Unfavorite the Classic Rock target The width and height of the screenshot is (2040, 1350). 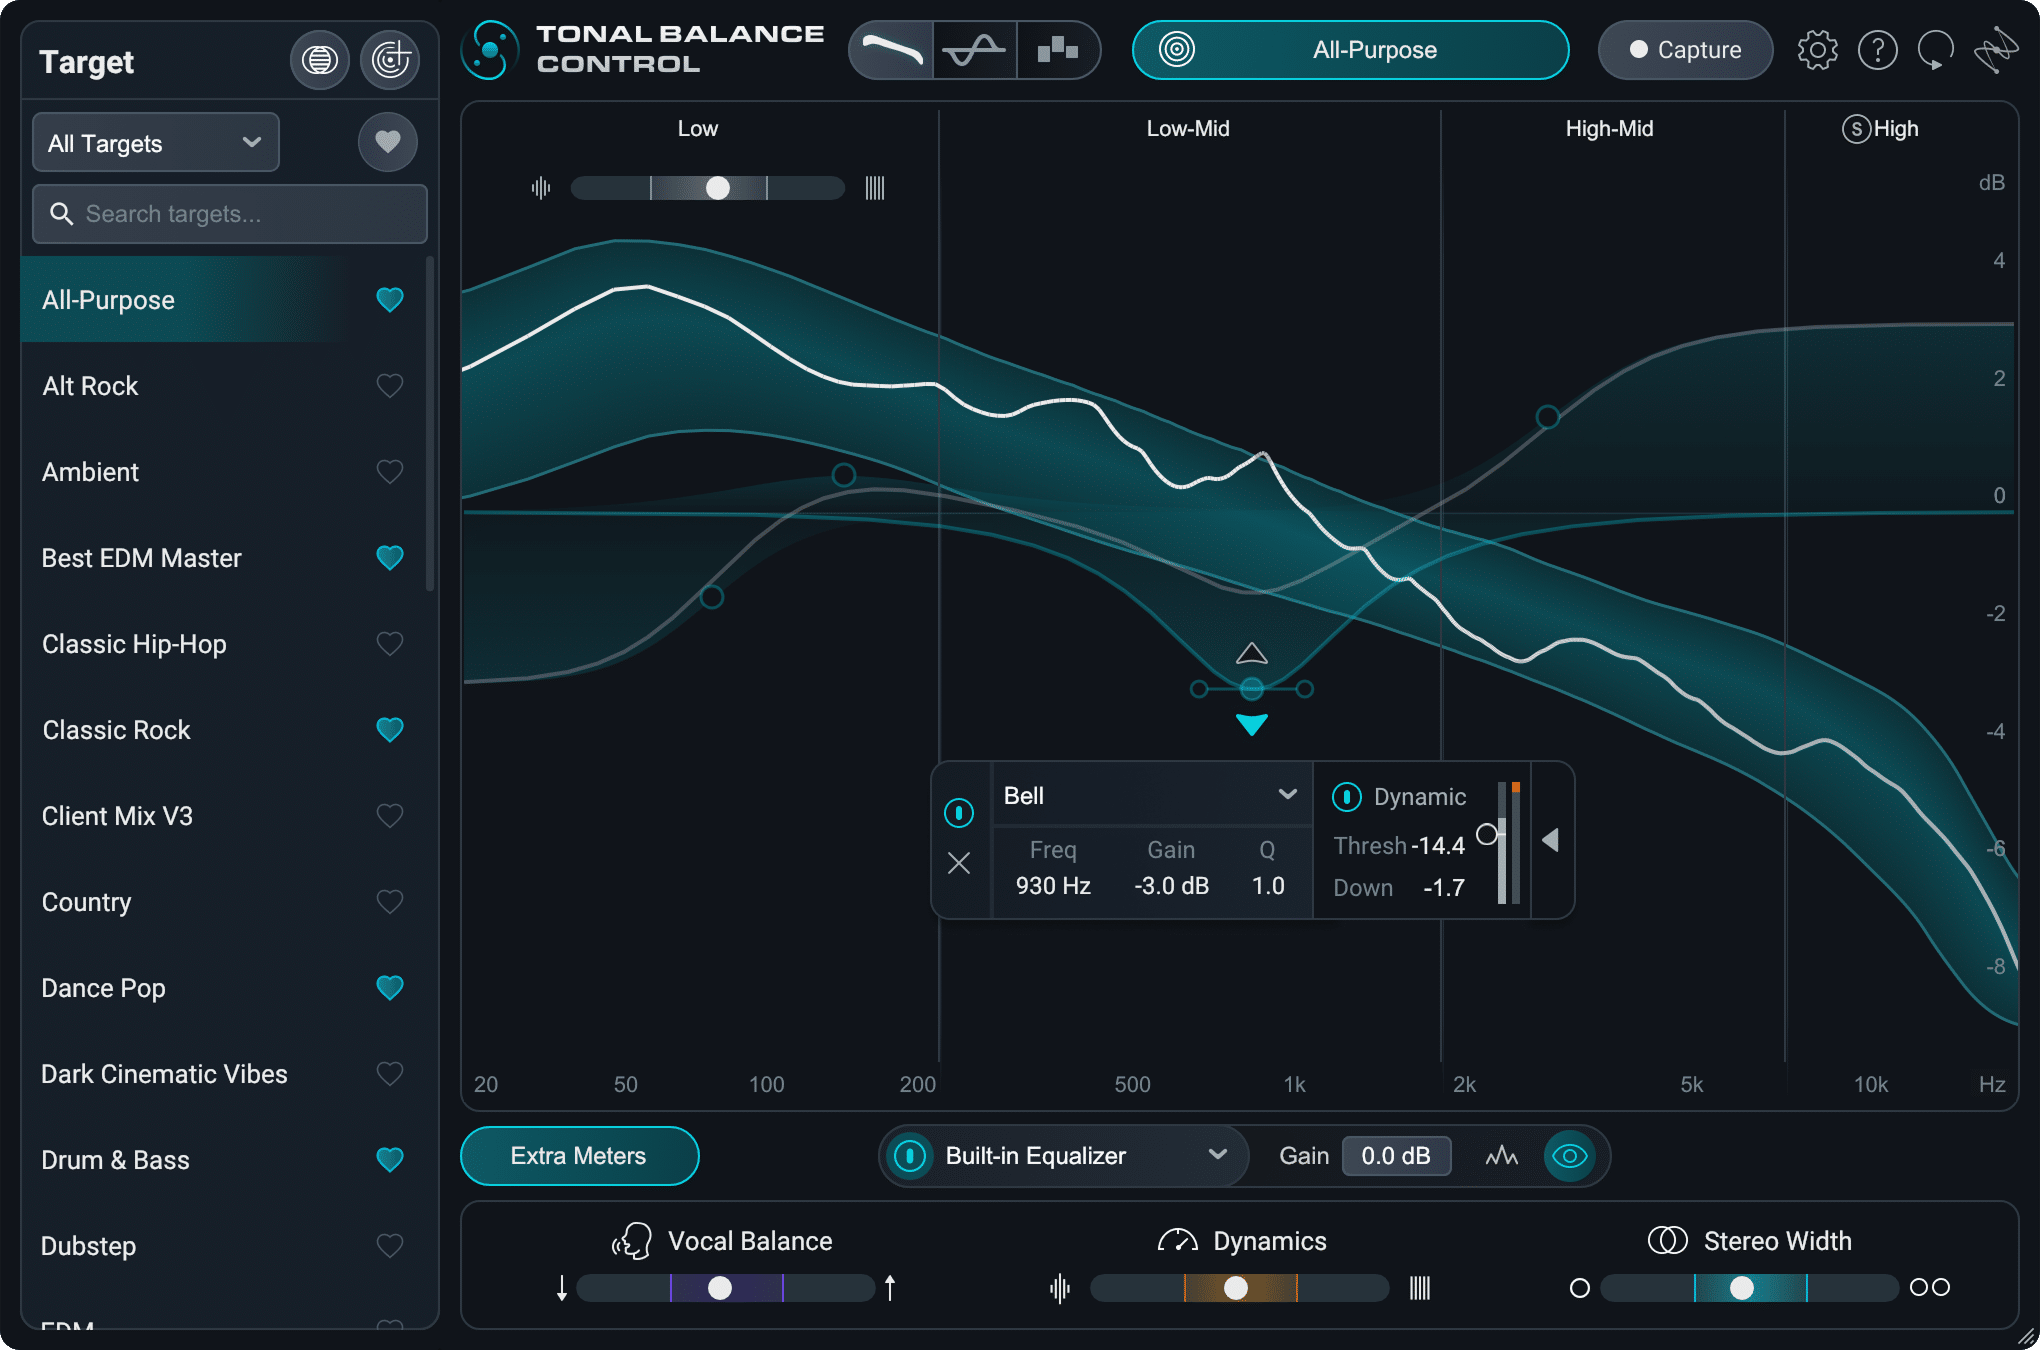[x=389, y=729]
